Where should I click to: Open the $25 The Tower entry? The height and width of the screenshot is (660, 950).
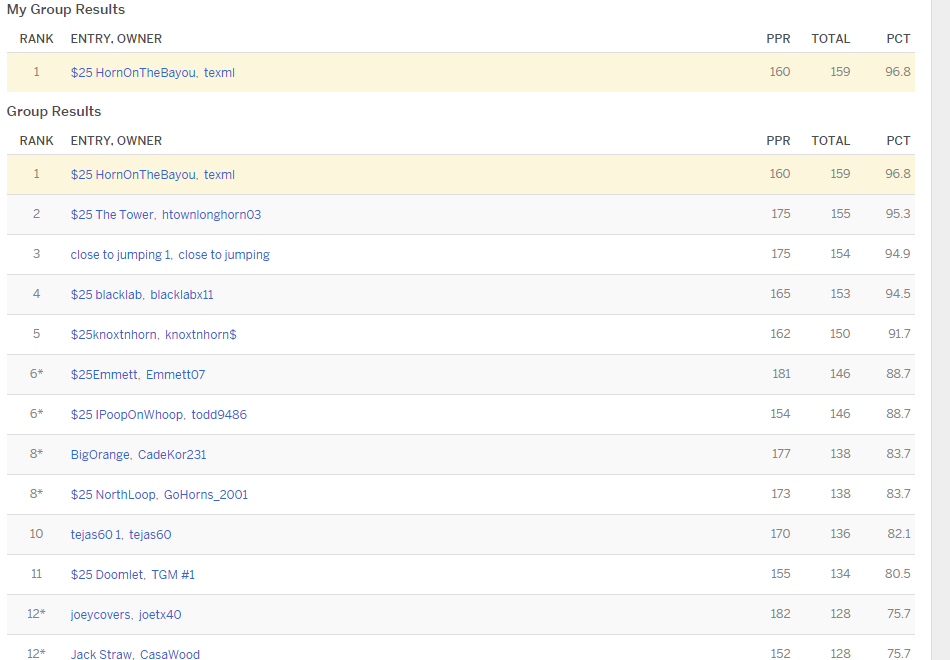112,215
